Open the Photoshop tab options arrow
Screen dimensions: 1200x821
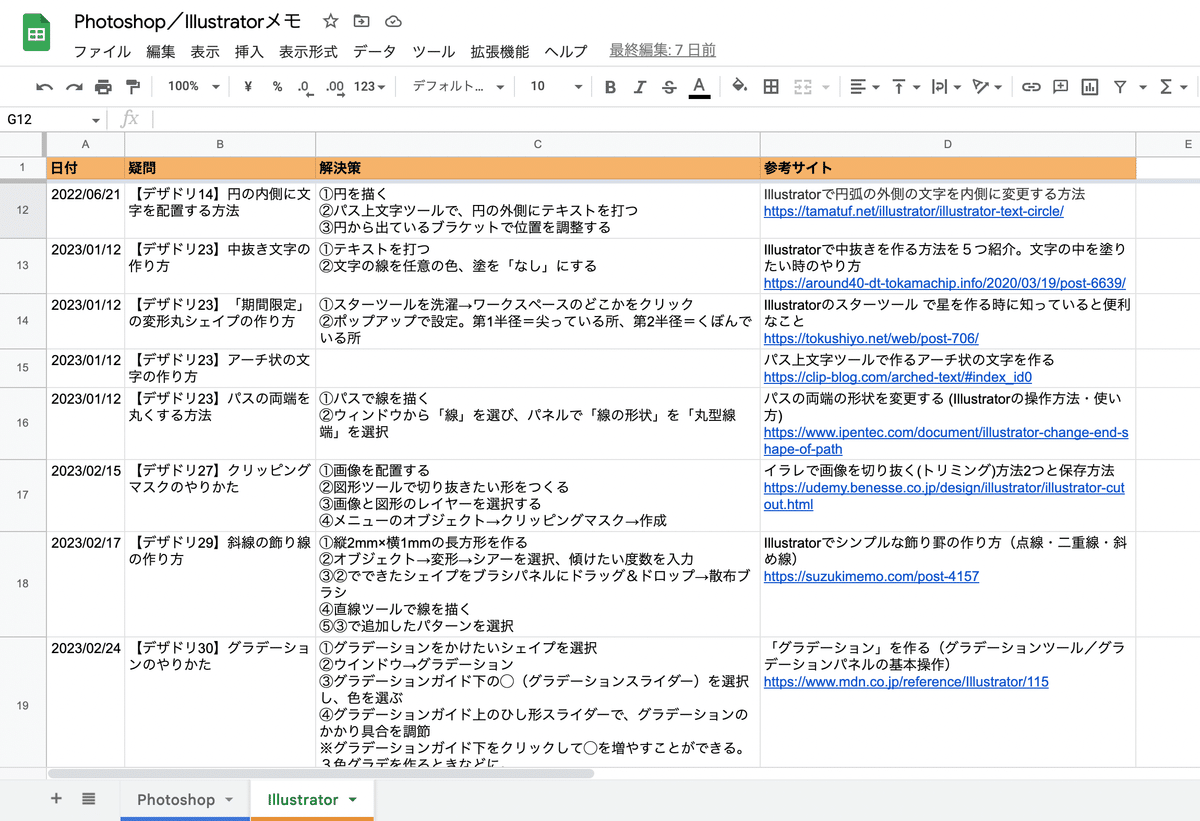pos(228,800)
